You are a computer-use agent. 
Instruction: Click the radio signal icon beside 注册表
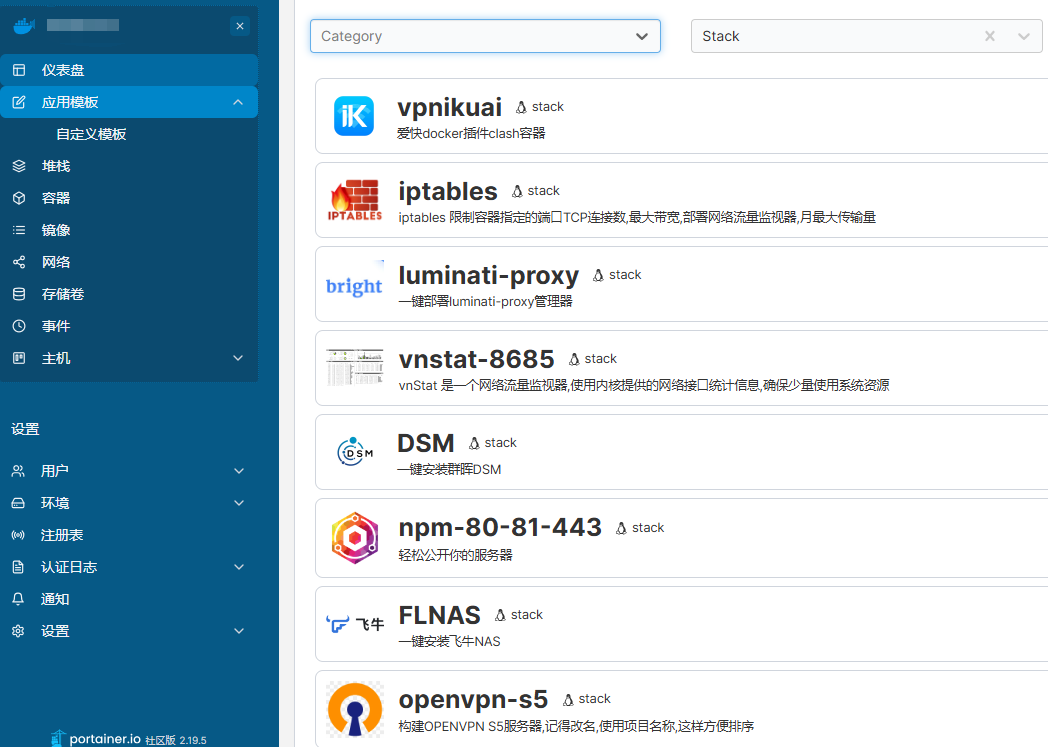[x=18, y=535]
